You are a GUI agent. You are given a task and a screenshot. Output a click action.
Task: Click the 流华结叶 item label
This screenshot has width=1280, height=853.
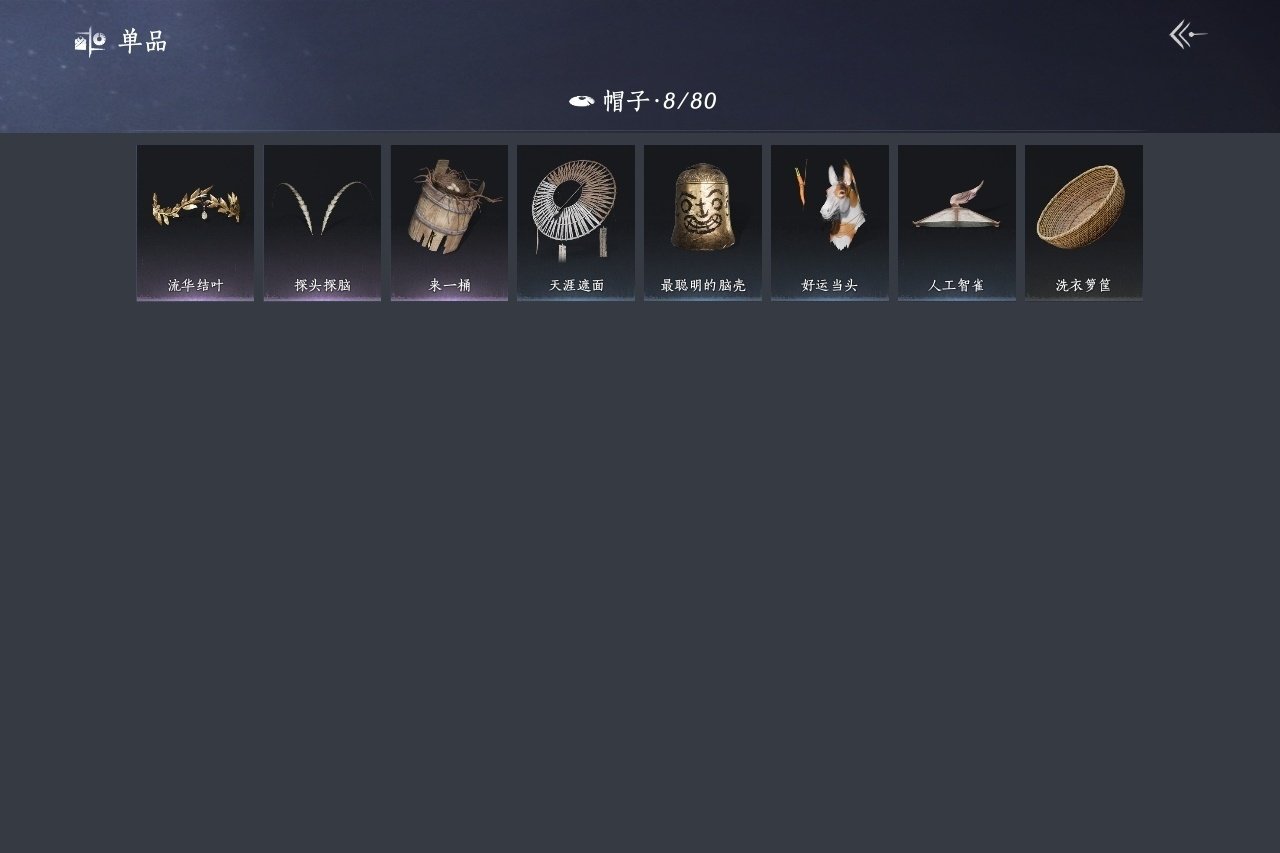196,285
